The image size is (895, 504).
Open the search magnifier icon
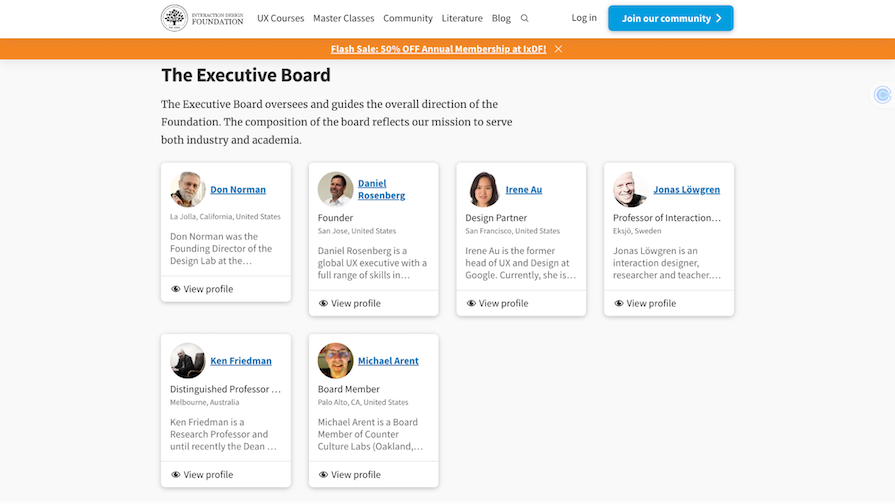click(525, 18)
